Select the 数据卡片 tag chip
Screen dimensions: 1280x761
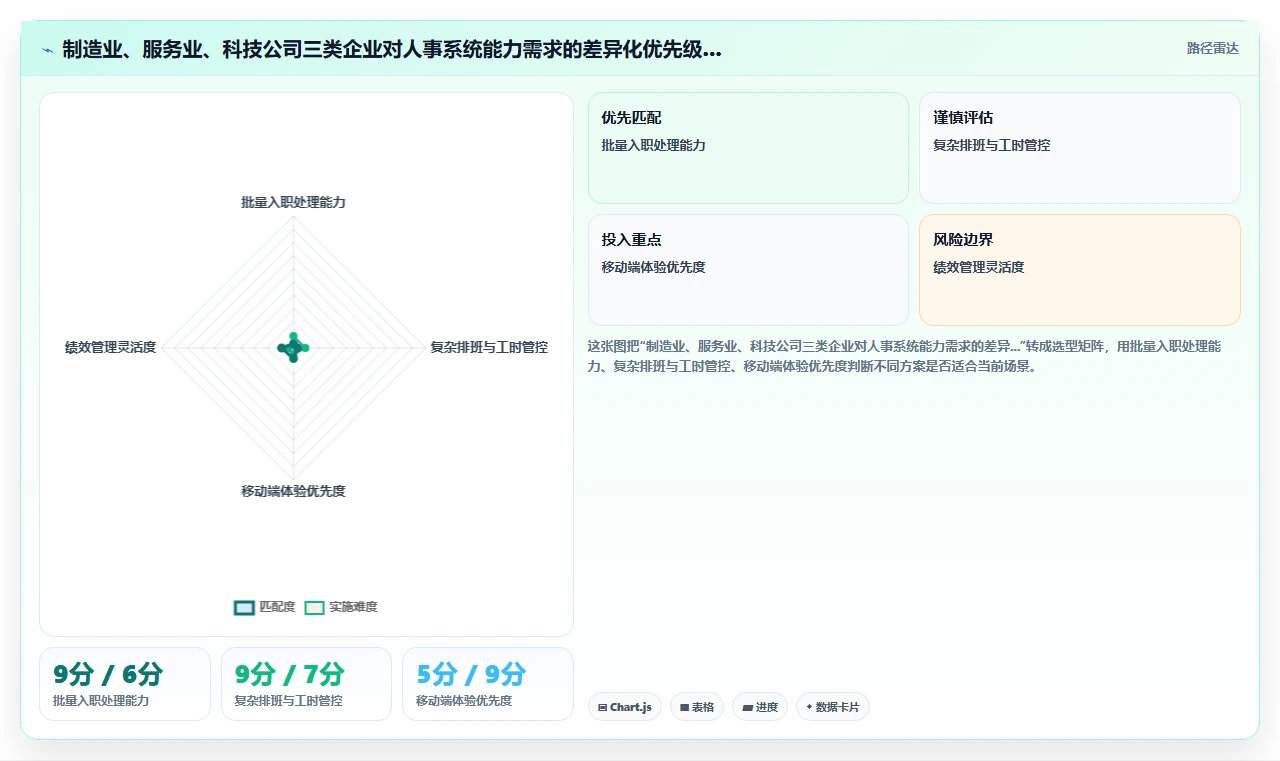833,707
